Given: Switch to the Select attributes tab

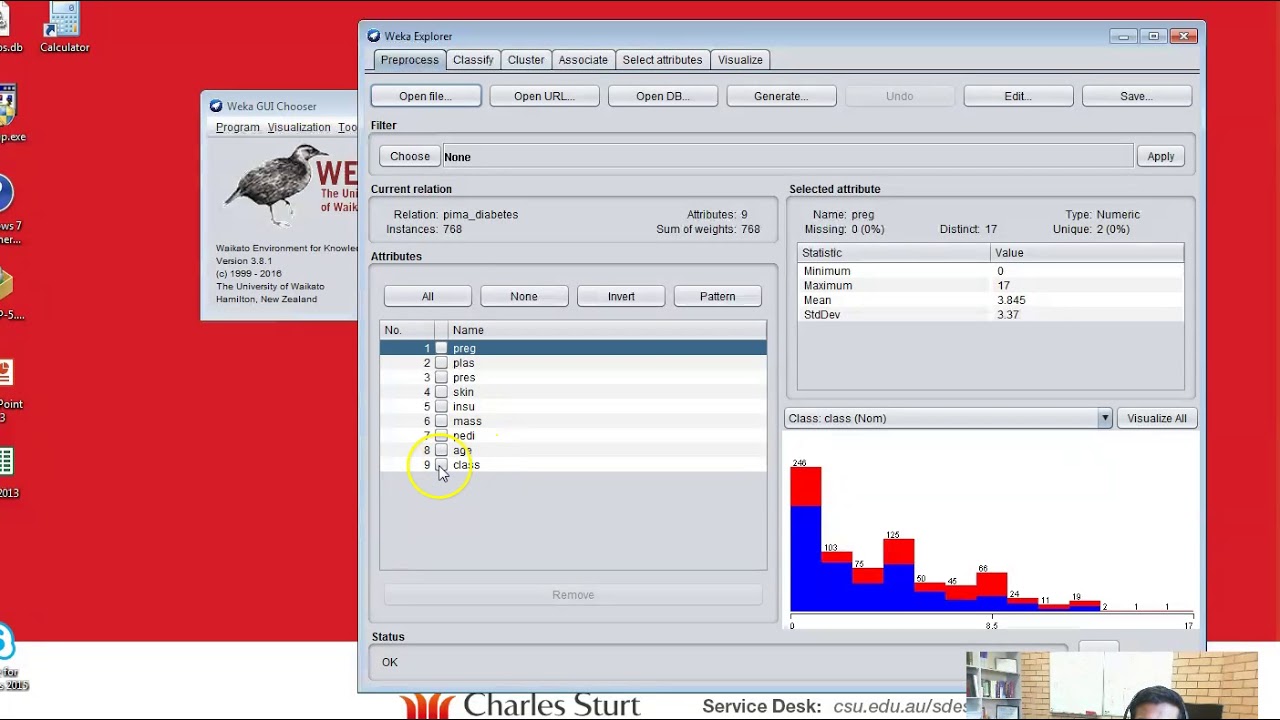Looking at the screenshot, I should (x=662, y=60).
